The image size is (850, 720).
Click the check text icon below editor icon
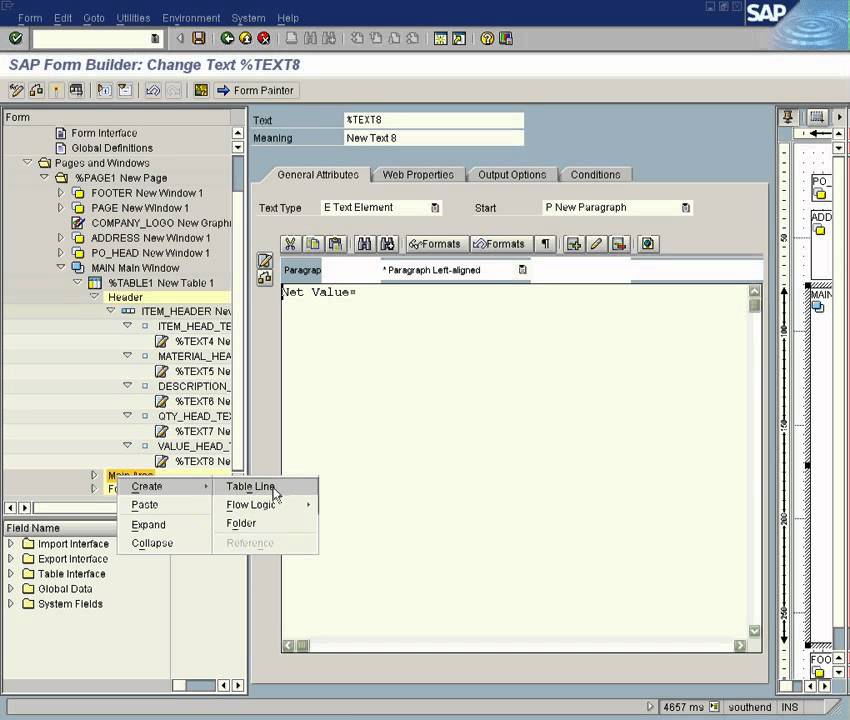[265, 278]
